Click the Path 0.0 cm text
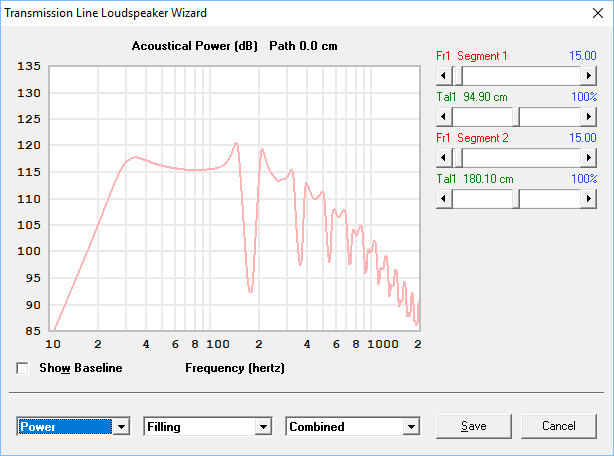Image resolution: width=614 pixels, height=456 pixels. [303, 46]
